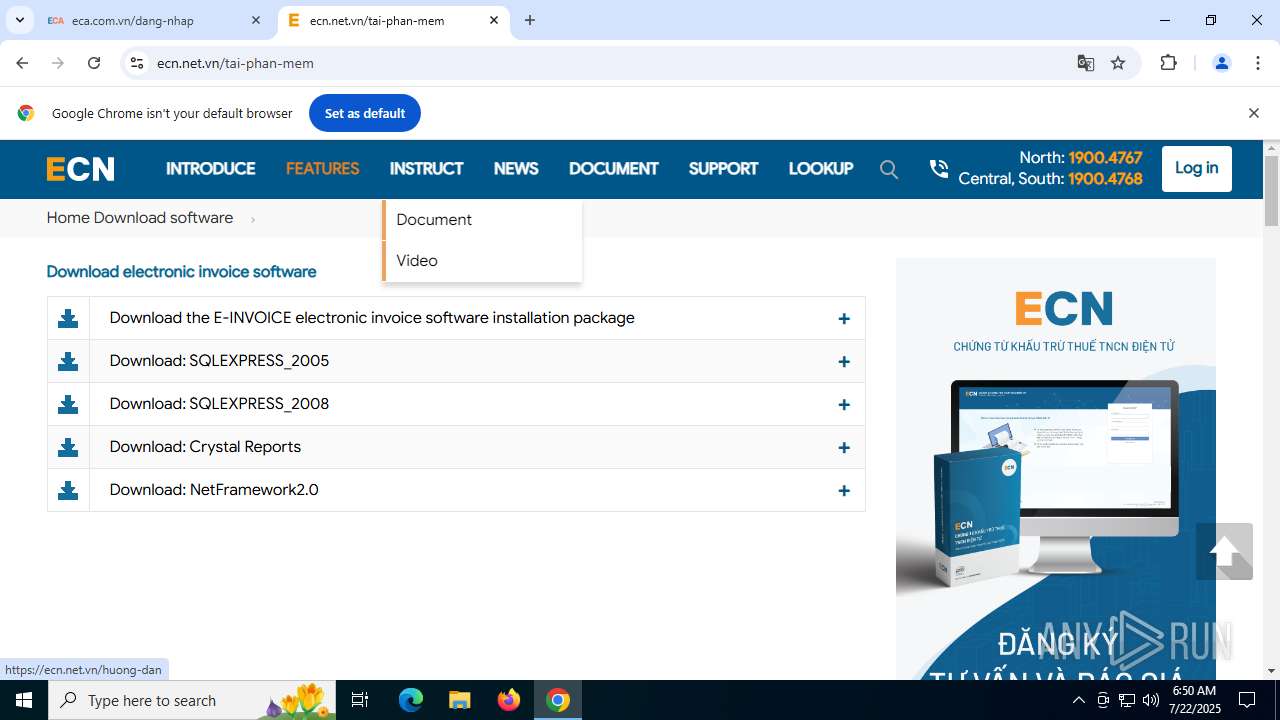Launch Microsoft Edge from taskbar

411,700
